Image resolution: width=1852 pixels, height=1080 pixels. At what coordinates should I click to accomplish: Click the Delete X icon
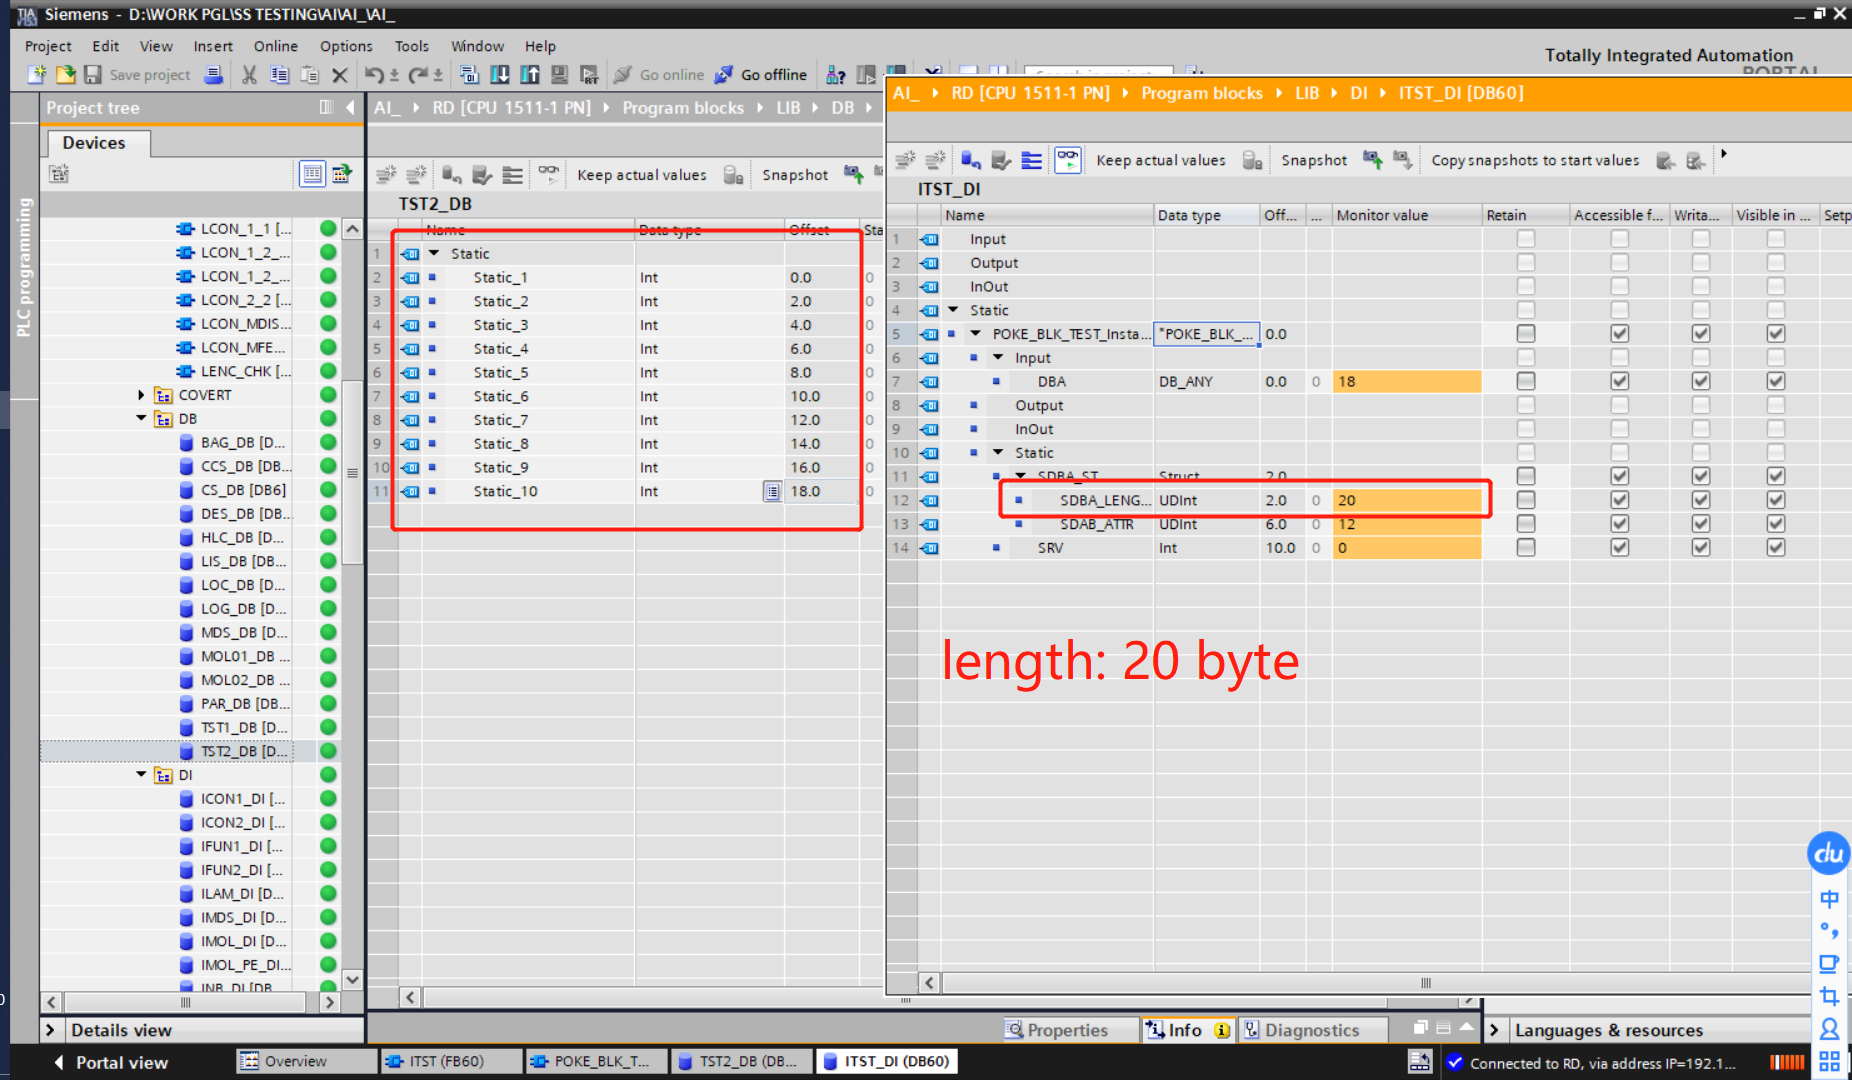[x=340, y=75]
